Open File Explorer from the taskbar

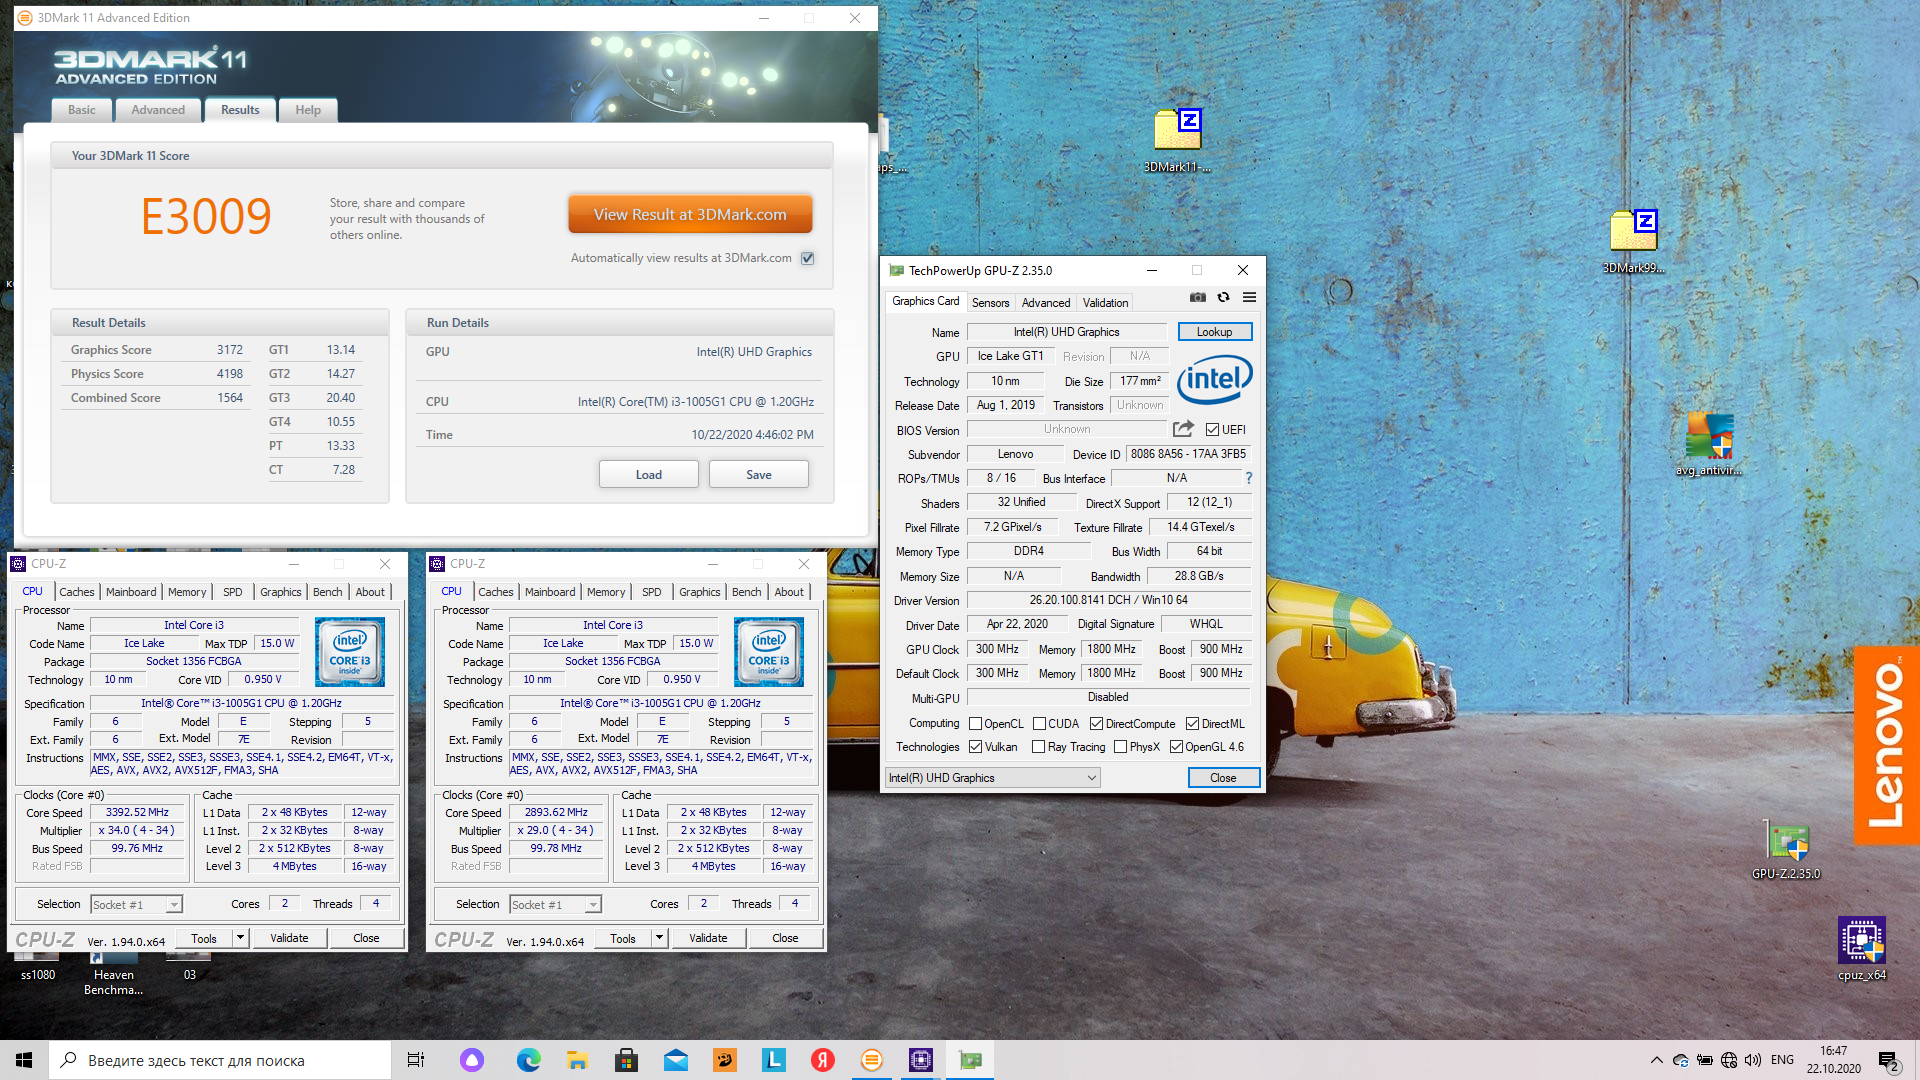click(577, 1060)
